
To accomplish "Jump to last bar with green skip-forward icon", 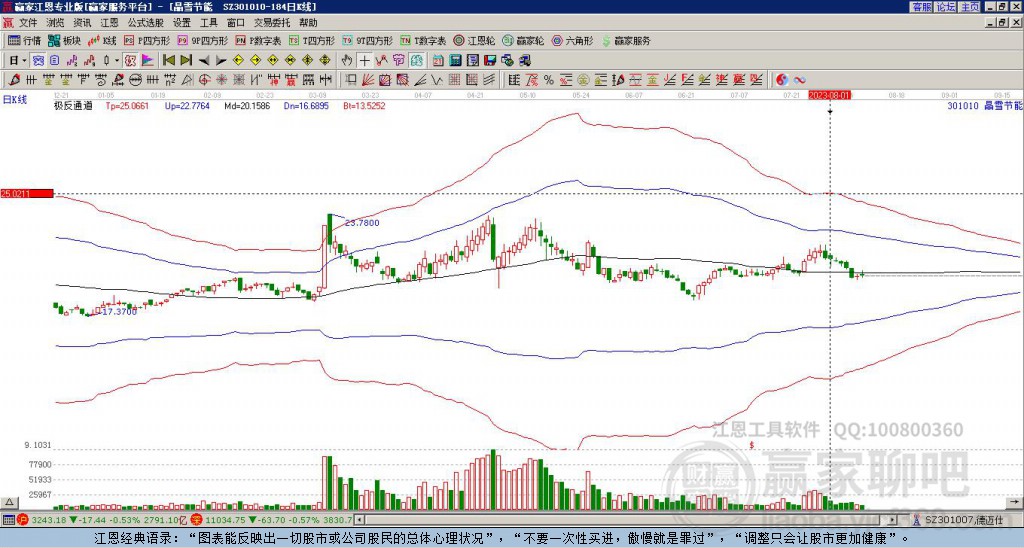I will [186, 61].
